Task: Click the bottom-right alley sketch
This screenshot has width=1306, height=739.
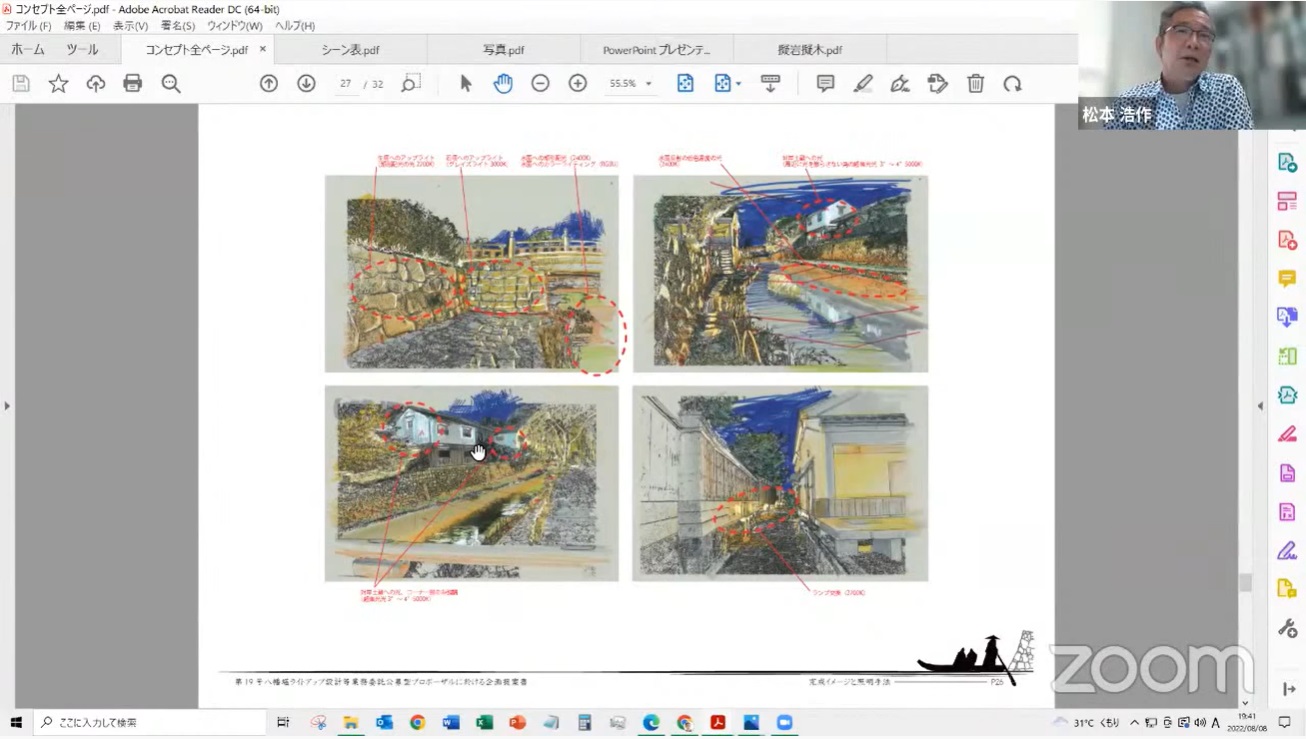Action: (780, 483)
